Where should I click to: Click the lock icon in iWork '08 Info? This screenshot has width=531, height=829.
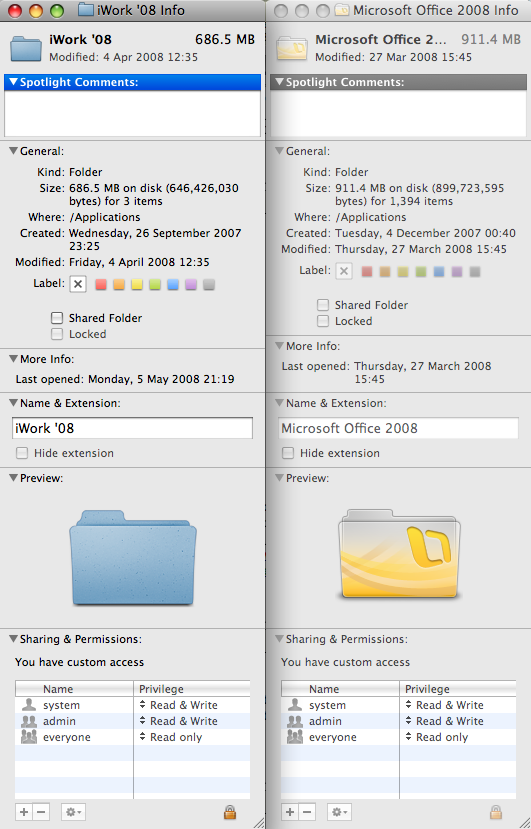click(230, 812)
